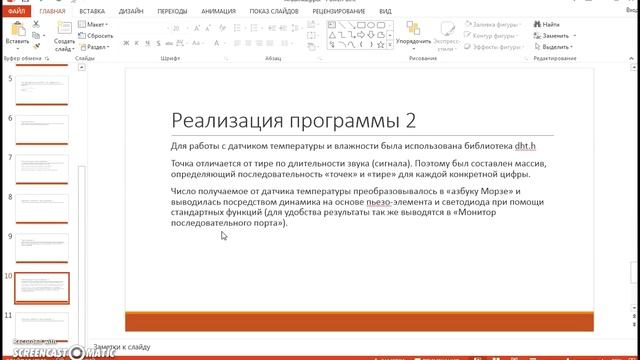640x360 pixels.
Task: Apply bulleted list formatting
Action: tap(237, 28)
